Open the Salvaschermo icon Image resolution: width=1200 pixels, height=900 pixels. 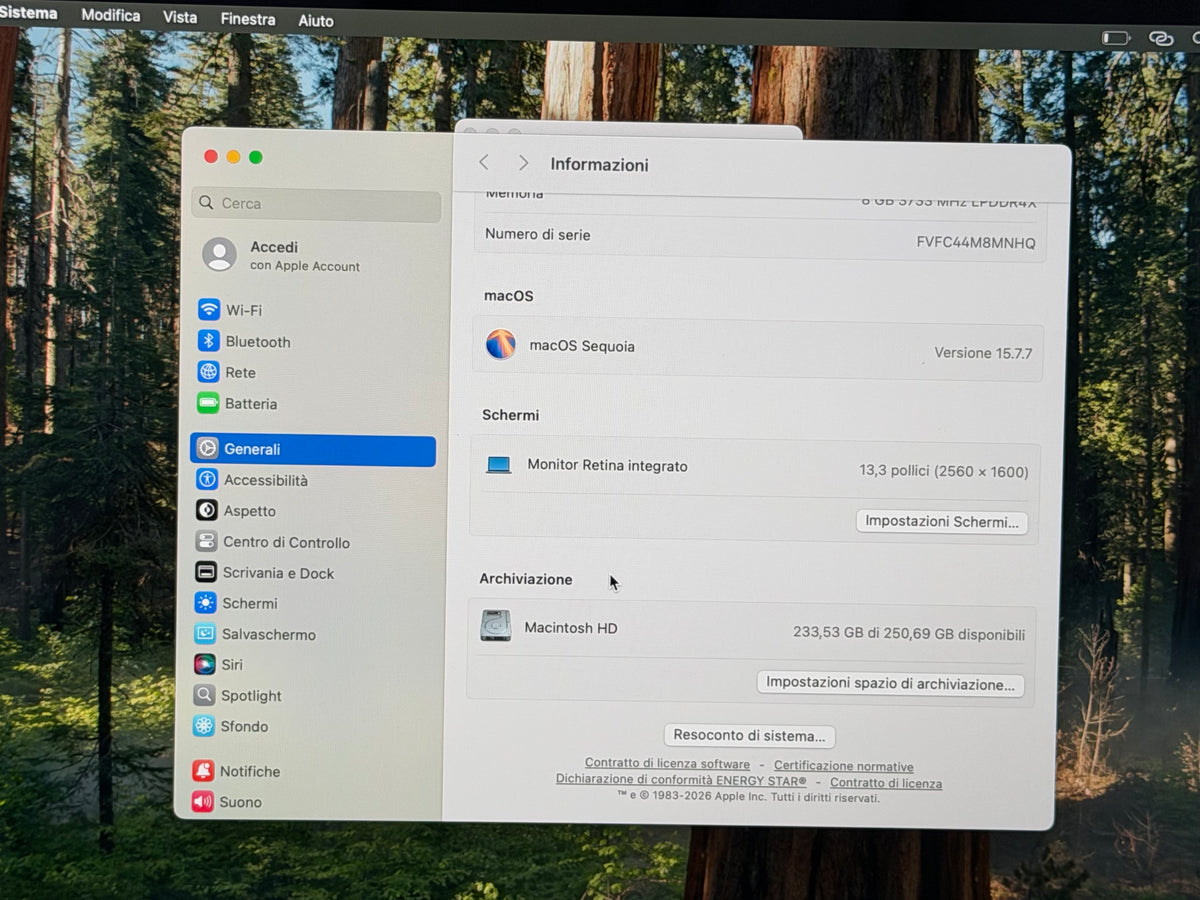click(x=205, y=634)
